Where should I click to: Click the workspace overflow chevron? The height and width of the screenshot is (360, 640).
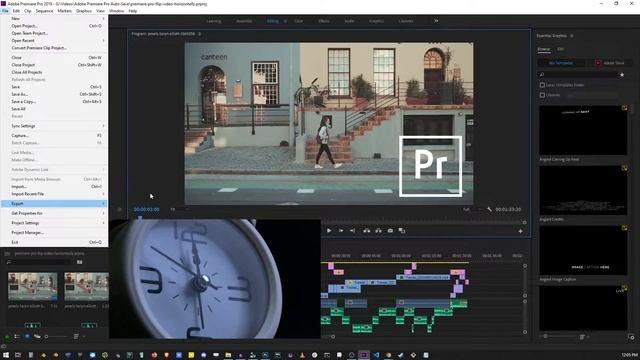coord(436,21)
